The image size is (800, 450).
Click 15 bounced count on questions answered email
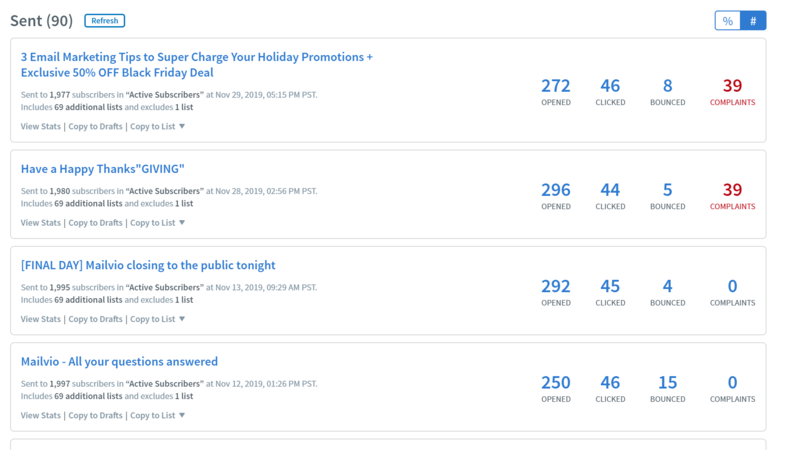point(667,382)
